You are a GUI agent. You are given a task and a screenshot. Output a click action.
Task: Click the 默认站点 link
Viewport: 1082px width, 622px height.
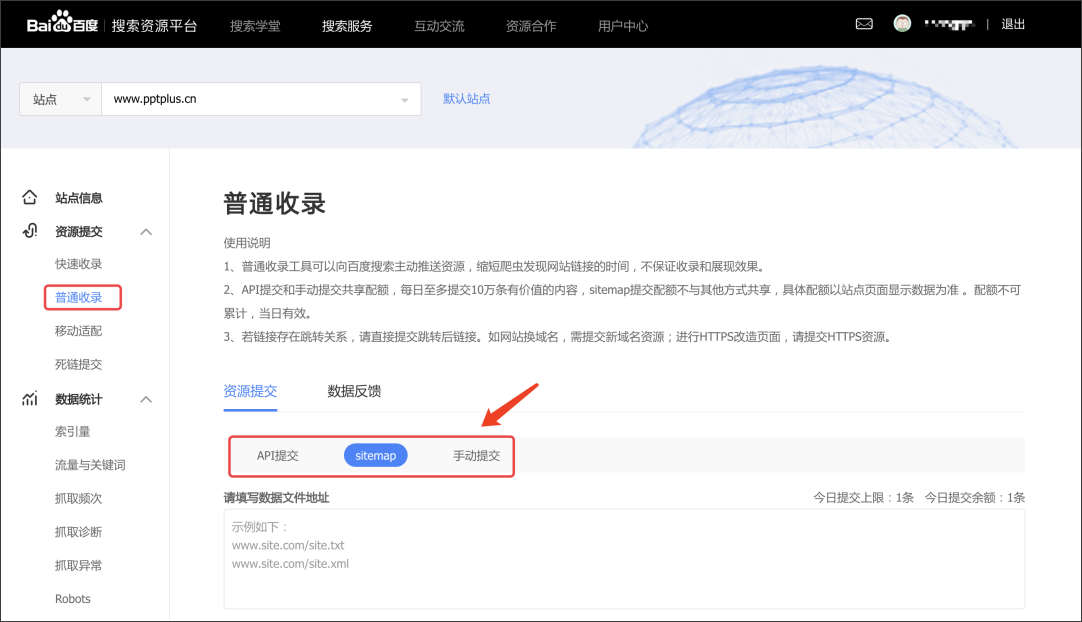[466, 99]
